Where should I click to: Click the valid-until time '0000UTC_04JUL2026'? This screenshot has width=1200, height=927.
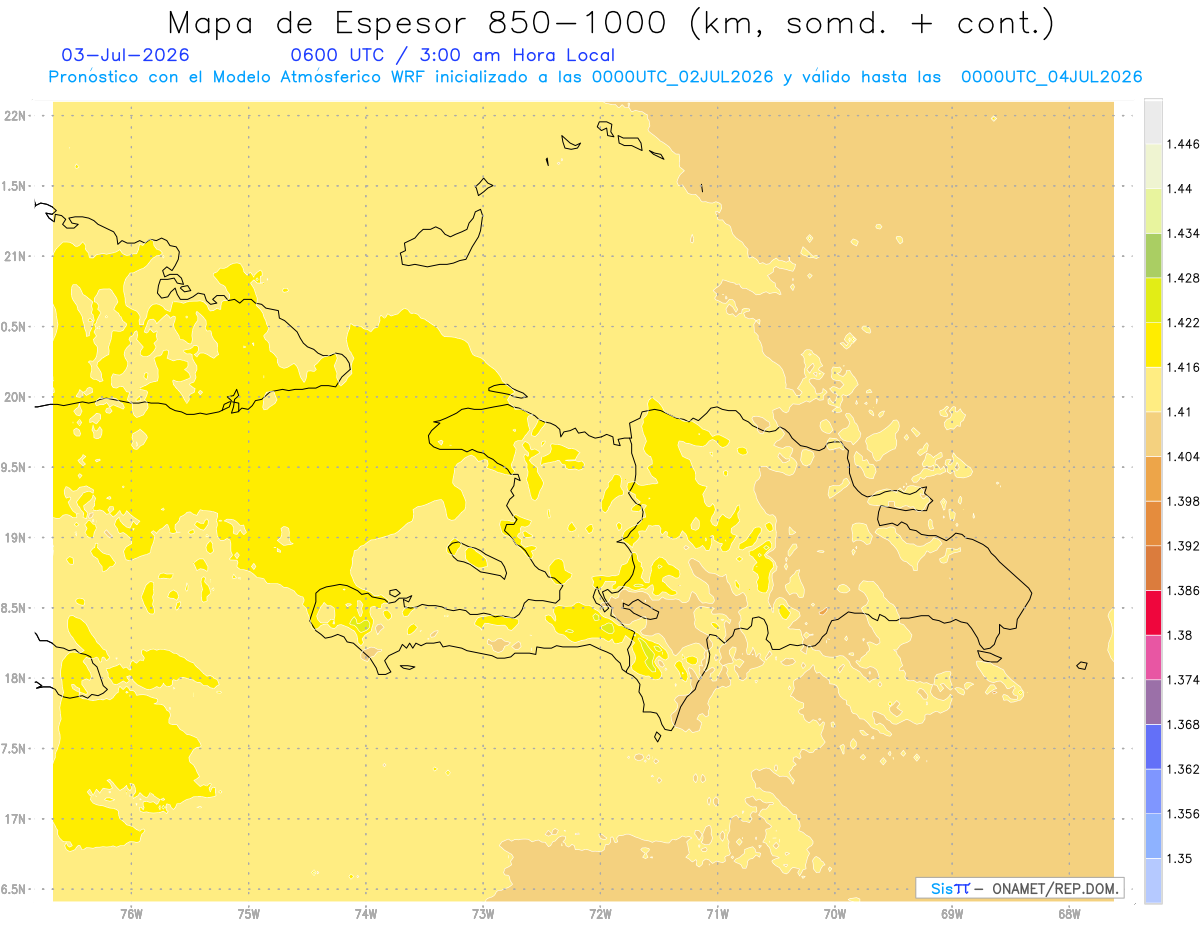[1051, 77]
